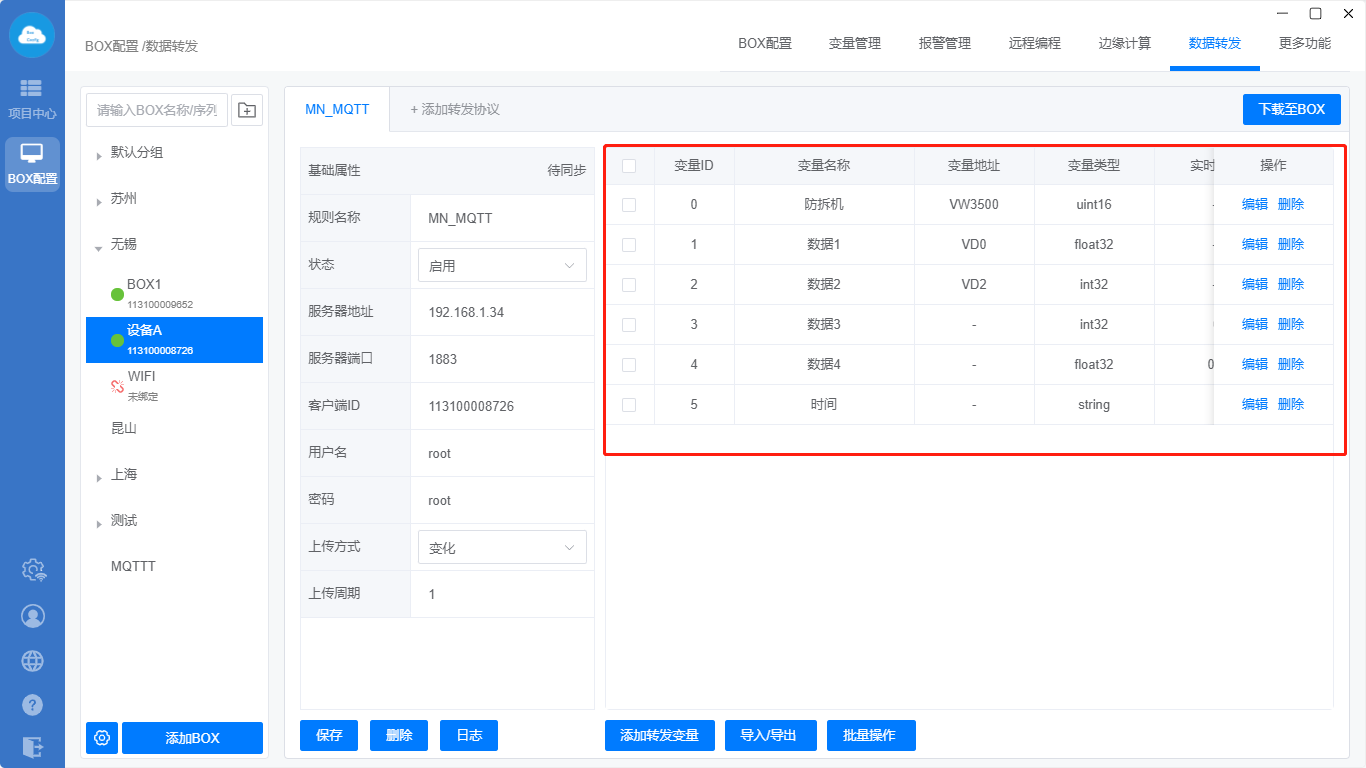The width and height of the screenshot is (1366, 768).
Task: Open the 状态 dropdown showing 启用
Action: [x=502, y=266]
